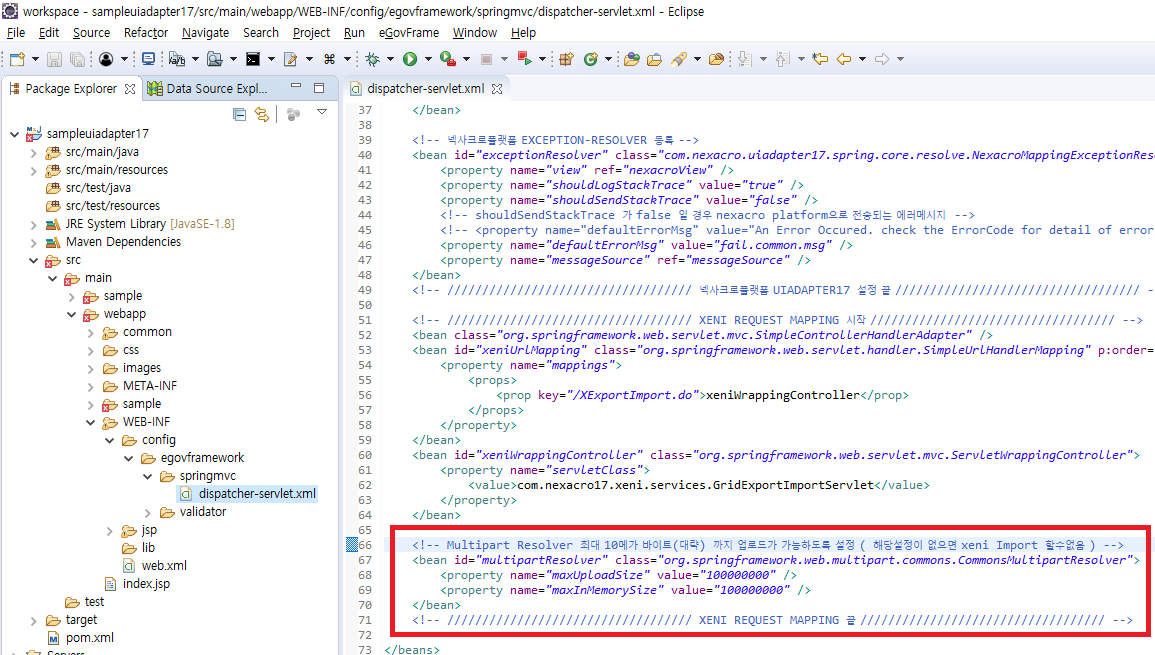
Task: Click line 66 marker in editor gutter
Action: (x=351, y=545)
